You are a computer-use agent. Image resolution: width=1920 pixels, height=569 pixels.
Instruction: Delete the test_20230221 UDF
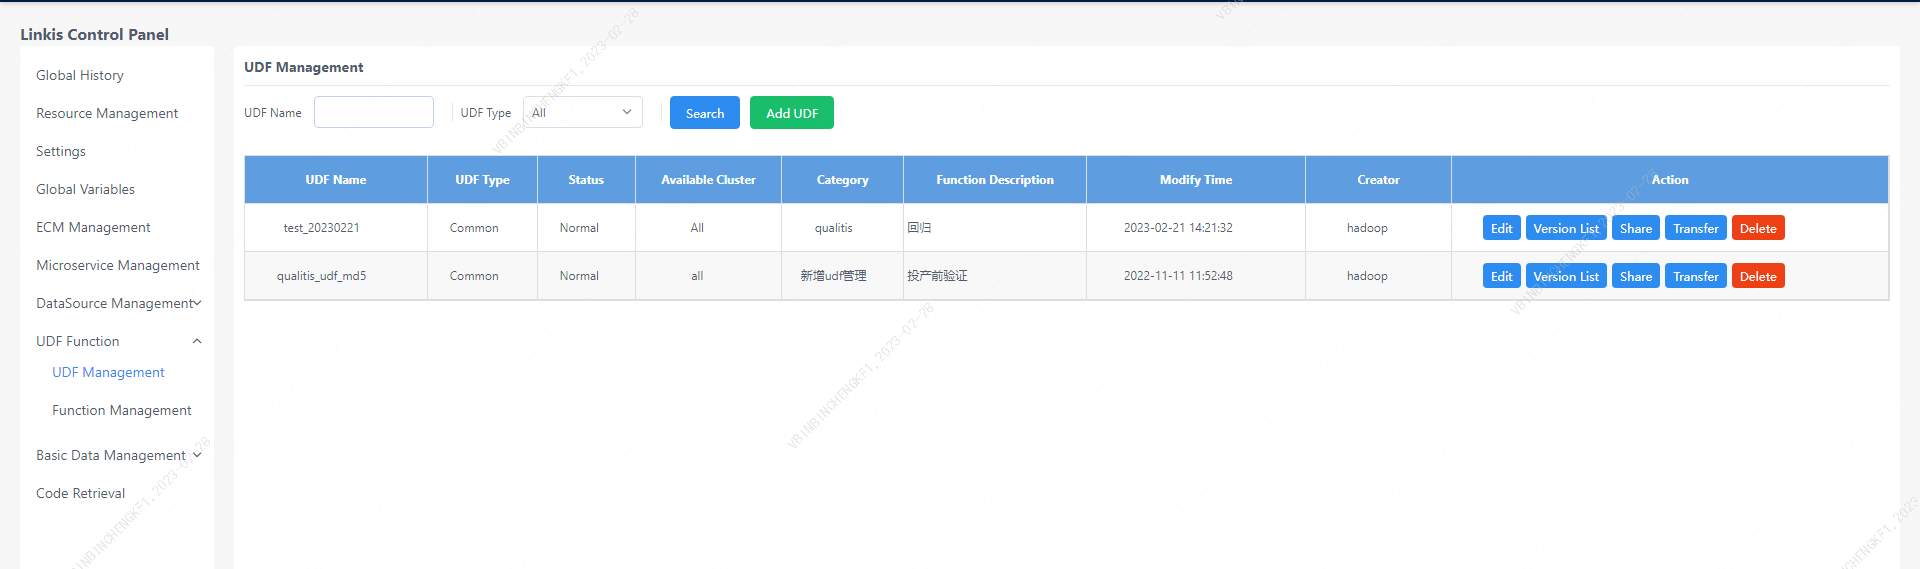pos(1757,228)
